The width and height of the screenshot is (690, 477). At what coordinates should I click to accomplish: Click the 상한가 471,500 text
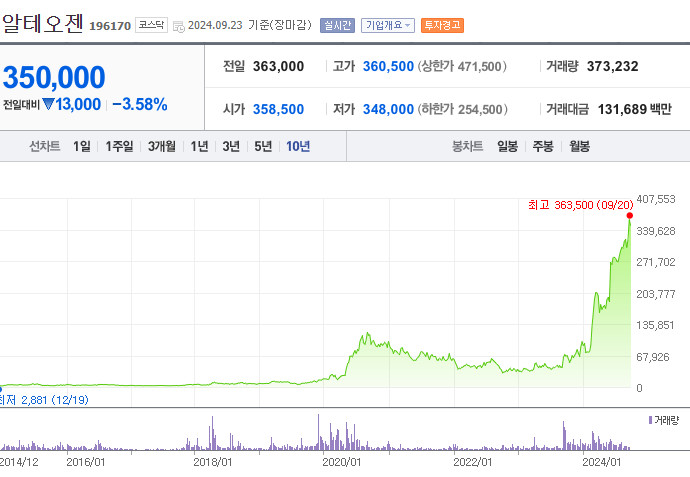pos(462,66)
